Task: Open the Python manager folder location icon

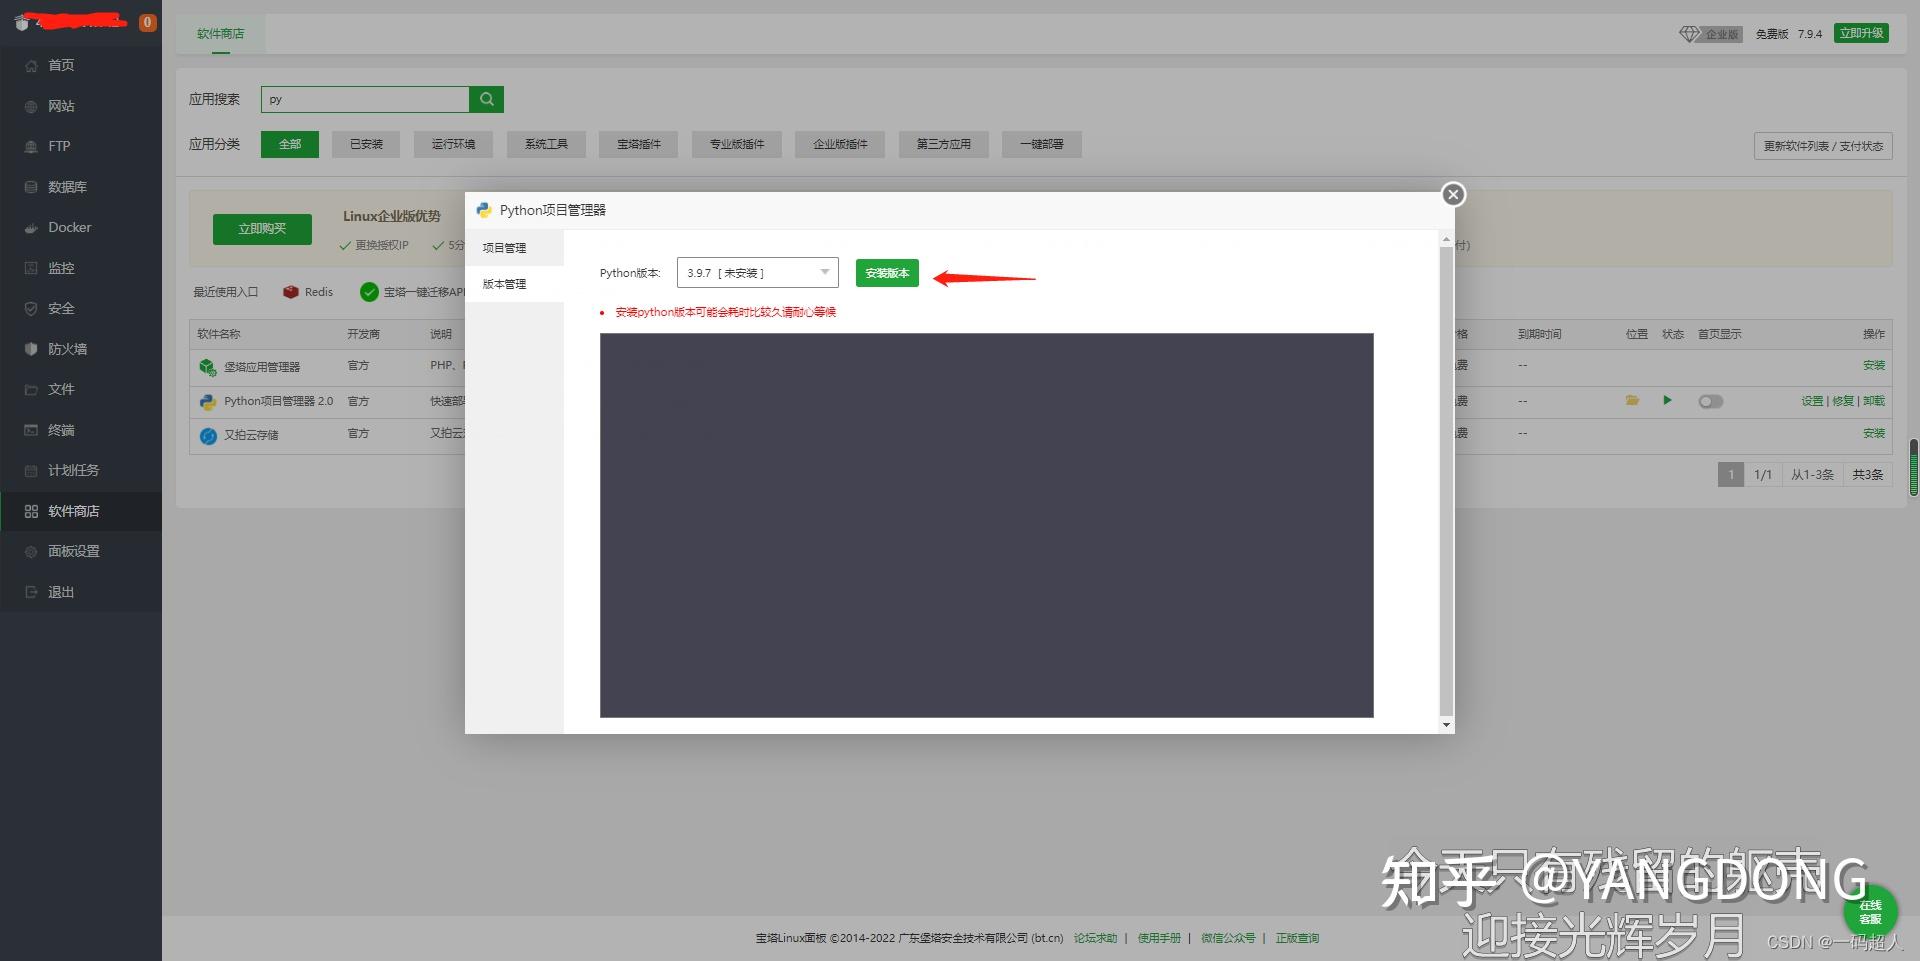Action: tap(1632, 401)
